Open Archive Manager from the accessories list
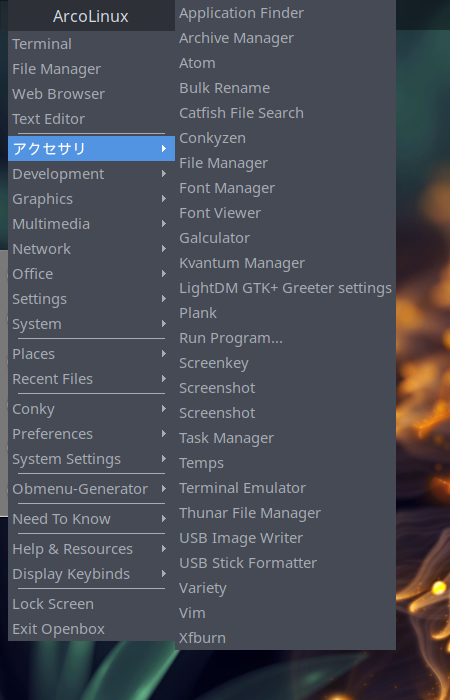This screenshot has height=700, width=450. coord(285,38)
